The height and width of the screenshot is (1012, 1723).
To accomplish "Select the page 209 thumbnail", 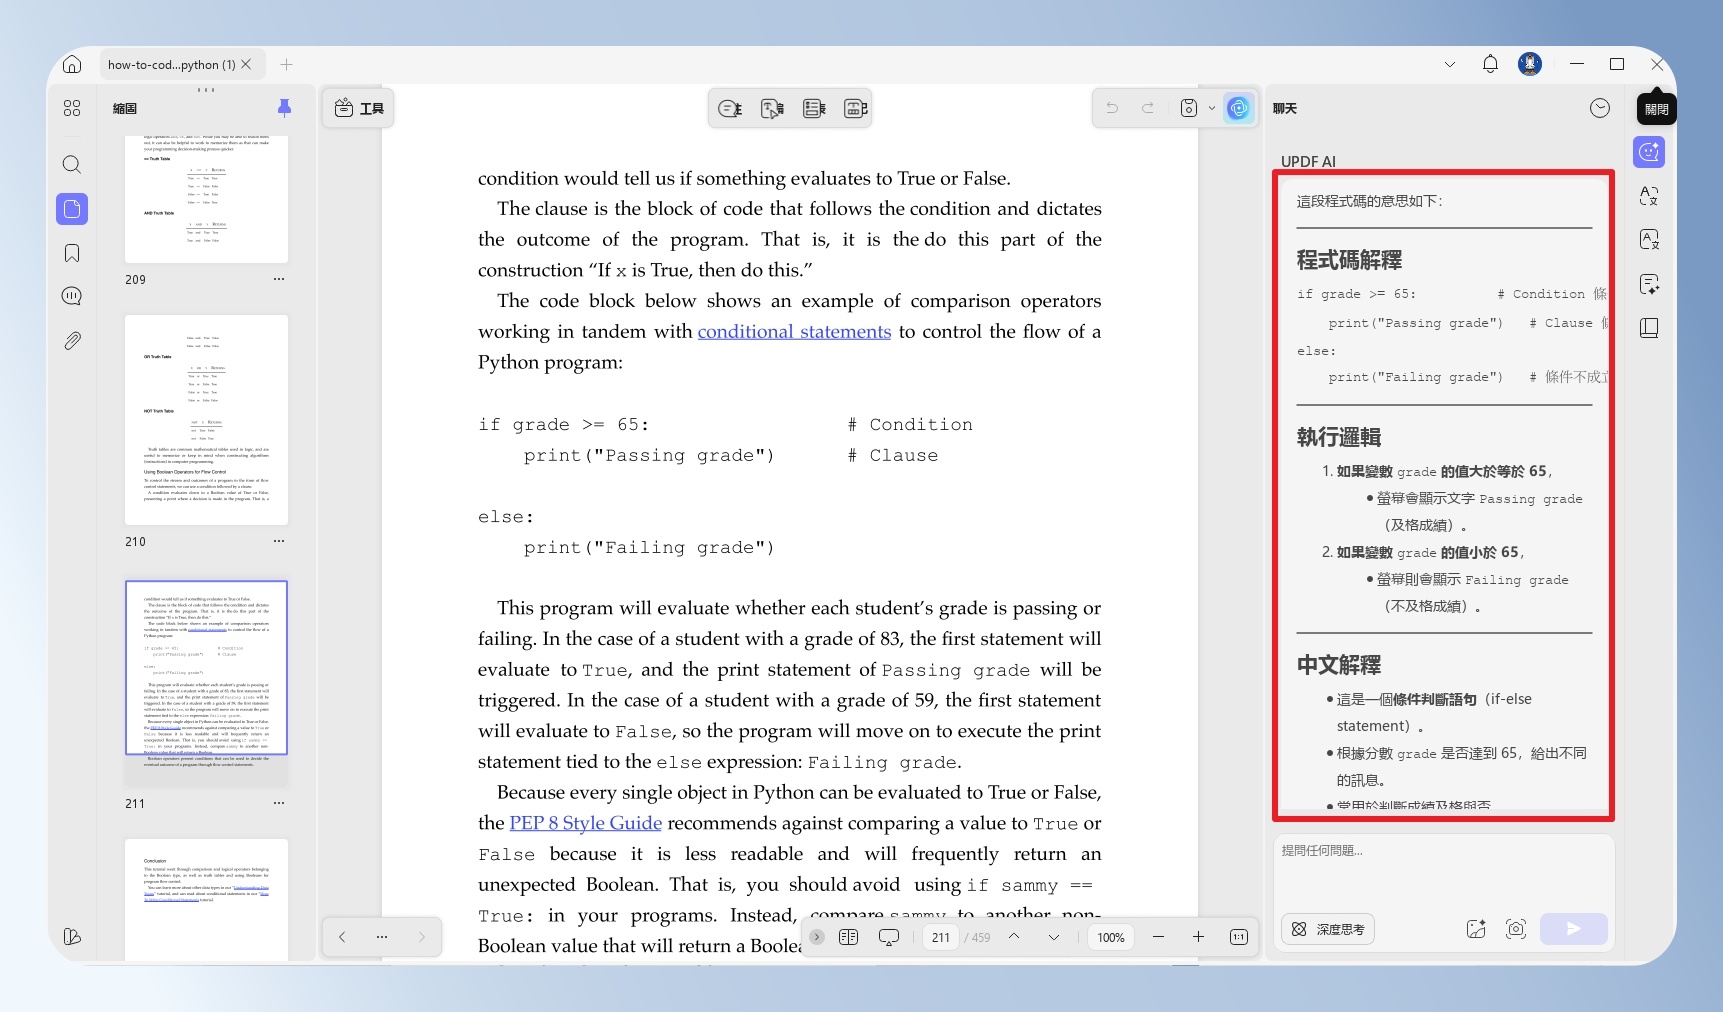I will tap(206, 200).
